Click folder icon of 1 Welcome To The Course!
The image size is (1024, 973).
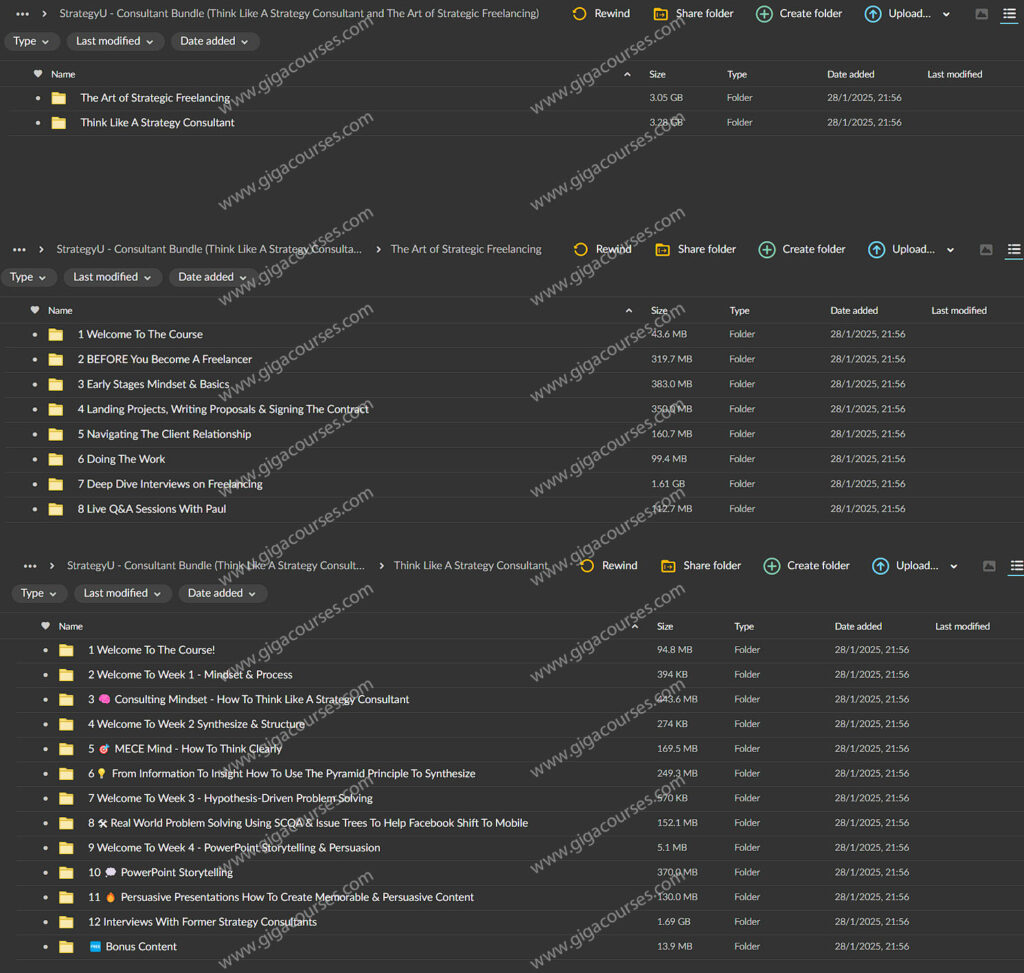point(67,650)
